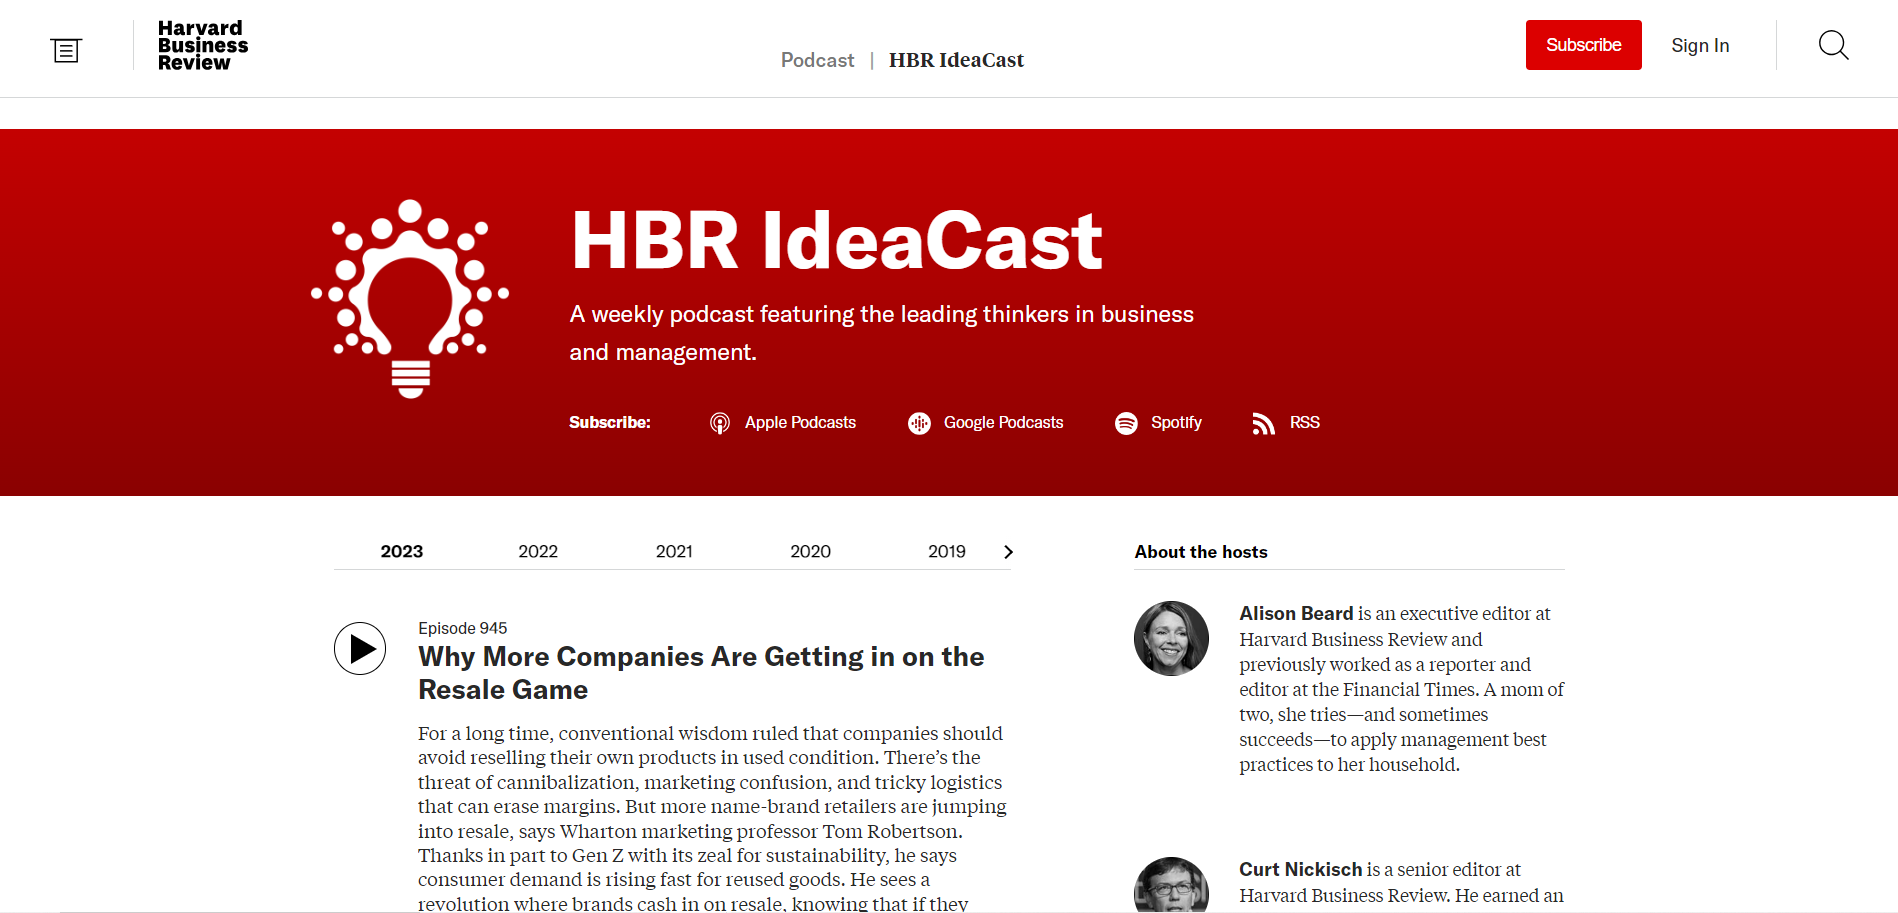Viewport: 1898px width, 913px height.
Task: Select the 2023 year tab
Action: pyautogui.click(x=401, y=552)
